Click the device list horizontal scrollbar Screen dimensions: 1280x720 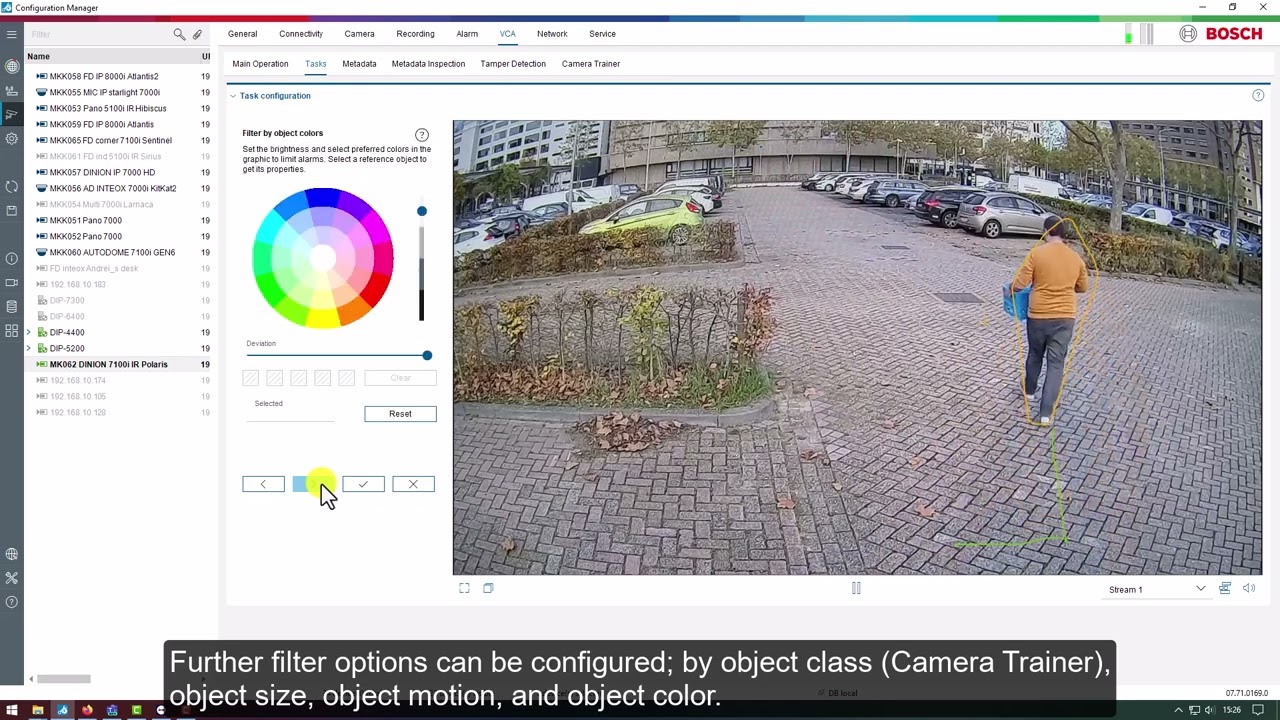coord(64,679)
